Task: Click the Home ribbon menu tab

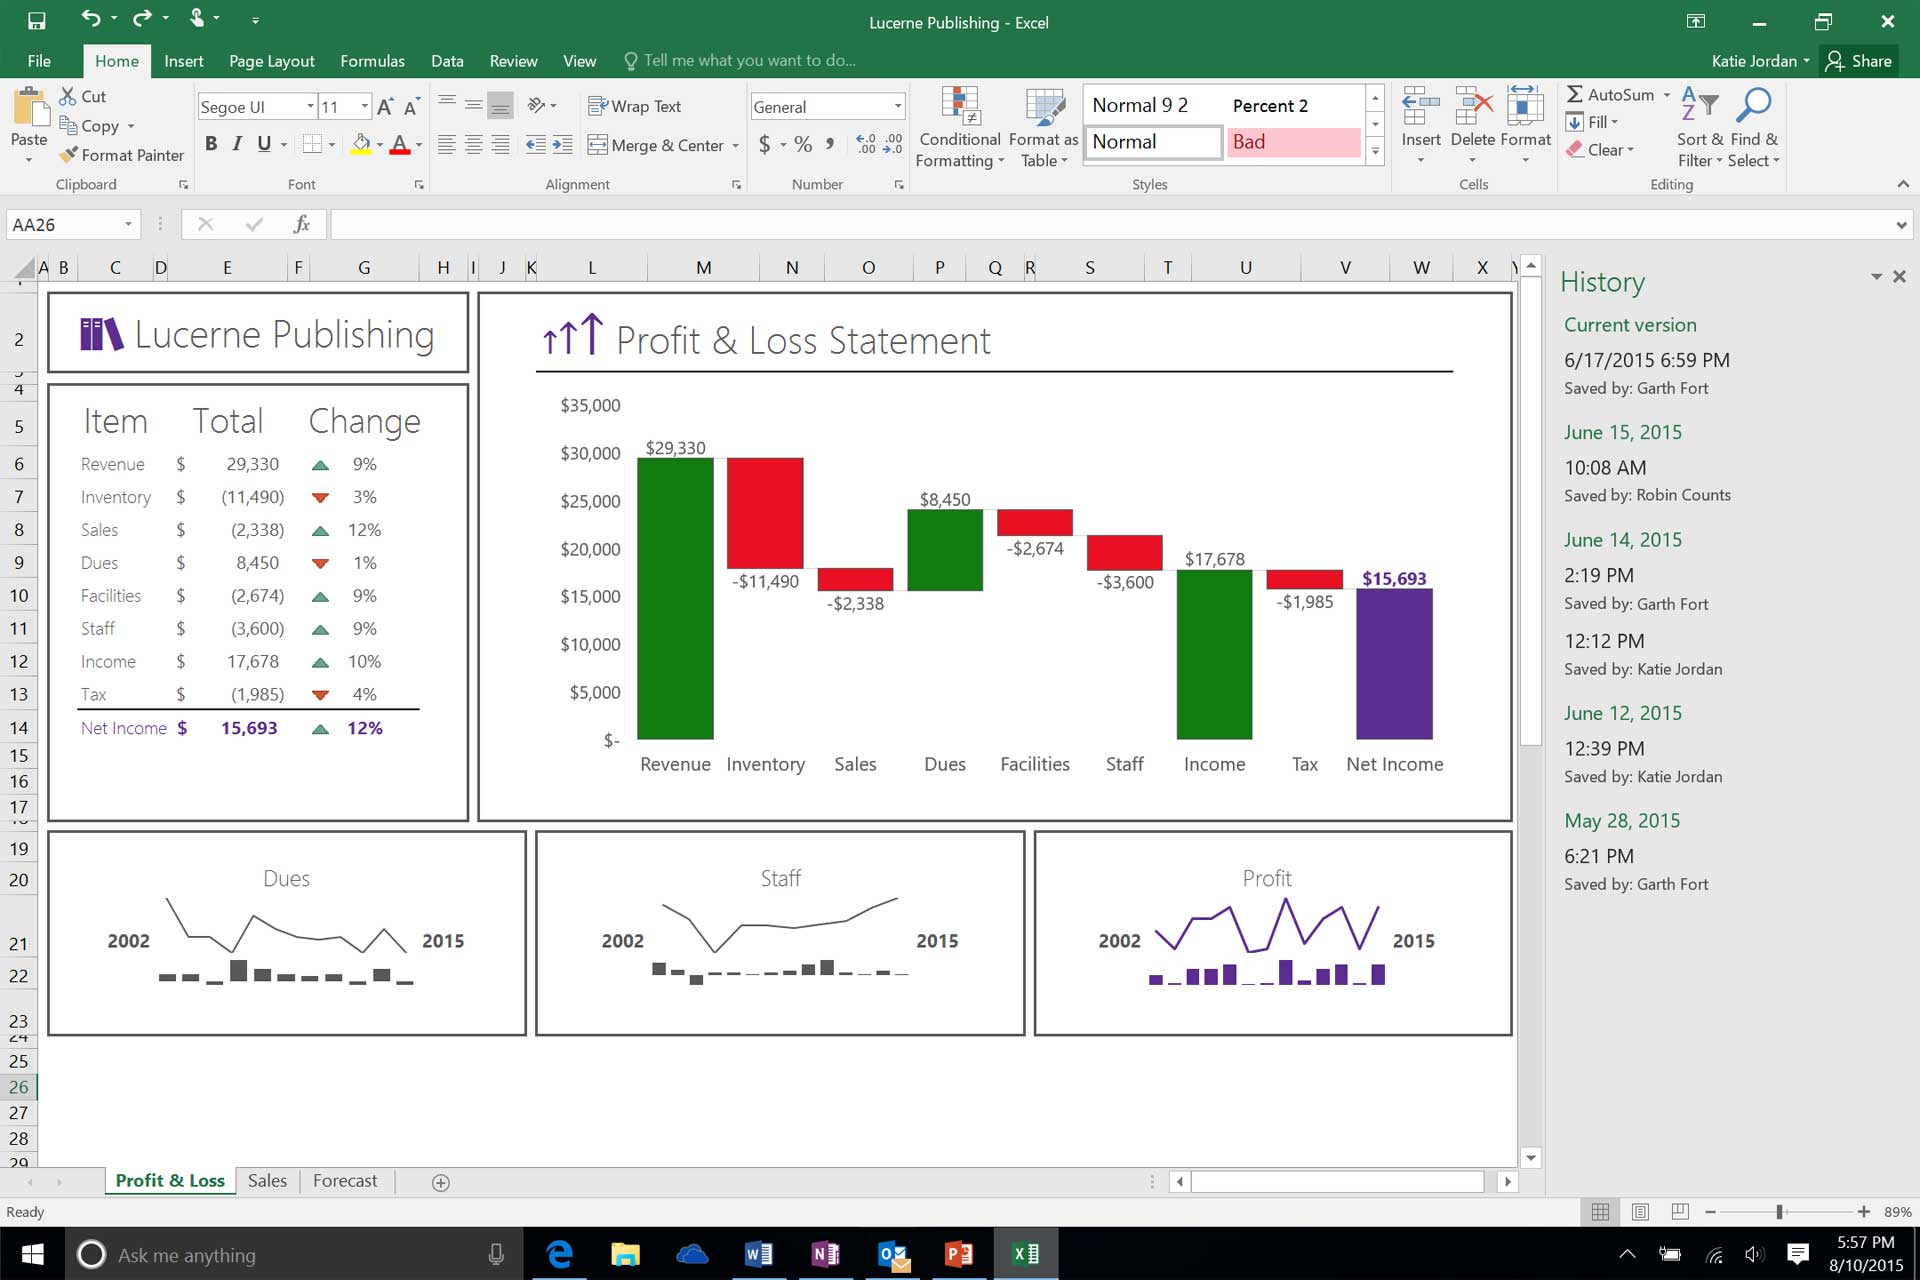Action: pyautogui.click(x=116, y=60)
